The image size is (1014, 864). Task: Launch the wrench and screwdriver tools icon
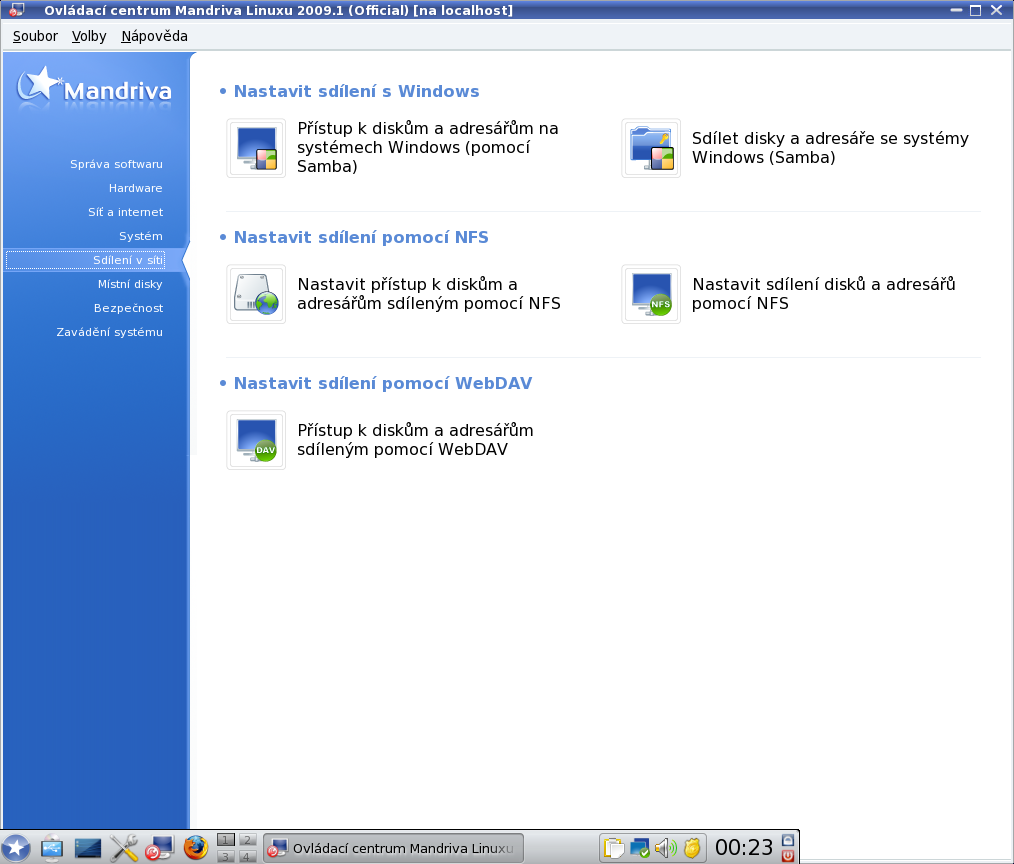[x=124, y=848]
